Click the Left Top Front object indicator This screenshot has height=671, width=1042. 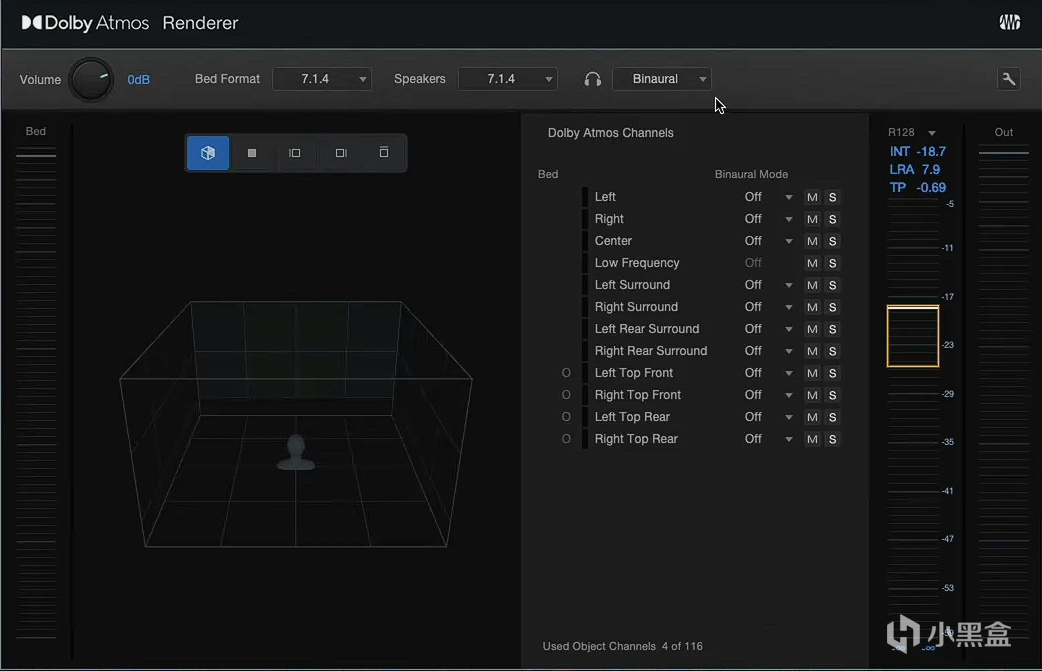pyautogui.click(x=566, y=373)
